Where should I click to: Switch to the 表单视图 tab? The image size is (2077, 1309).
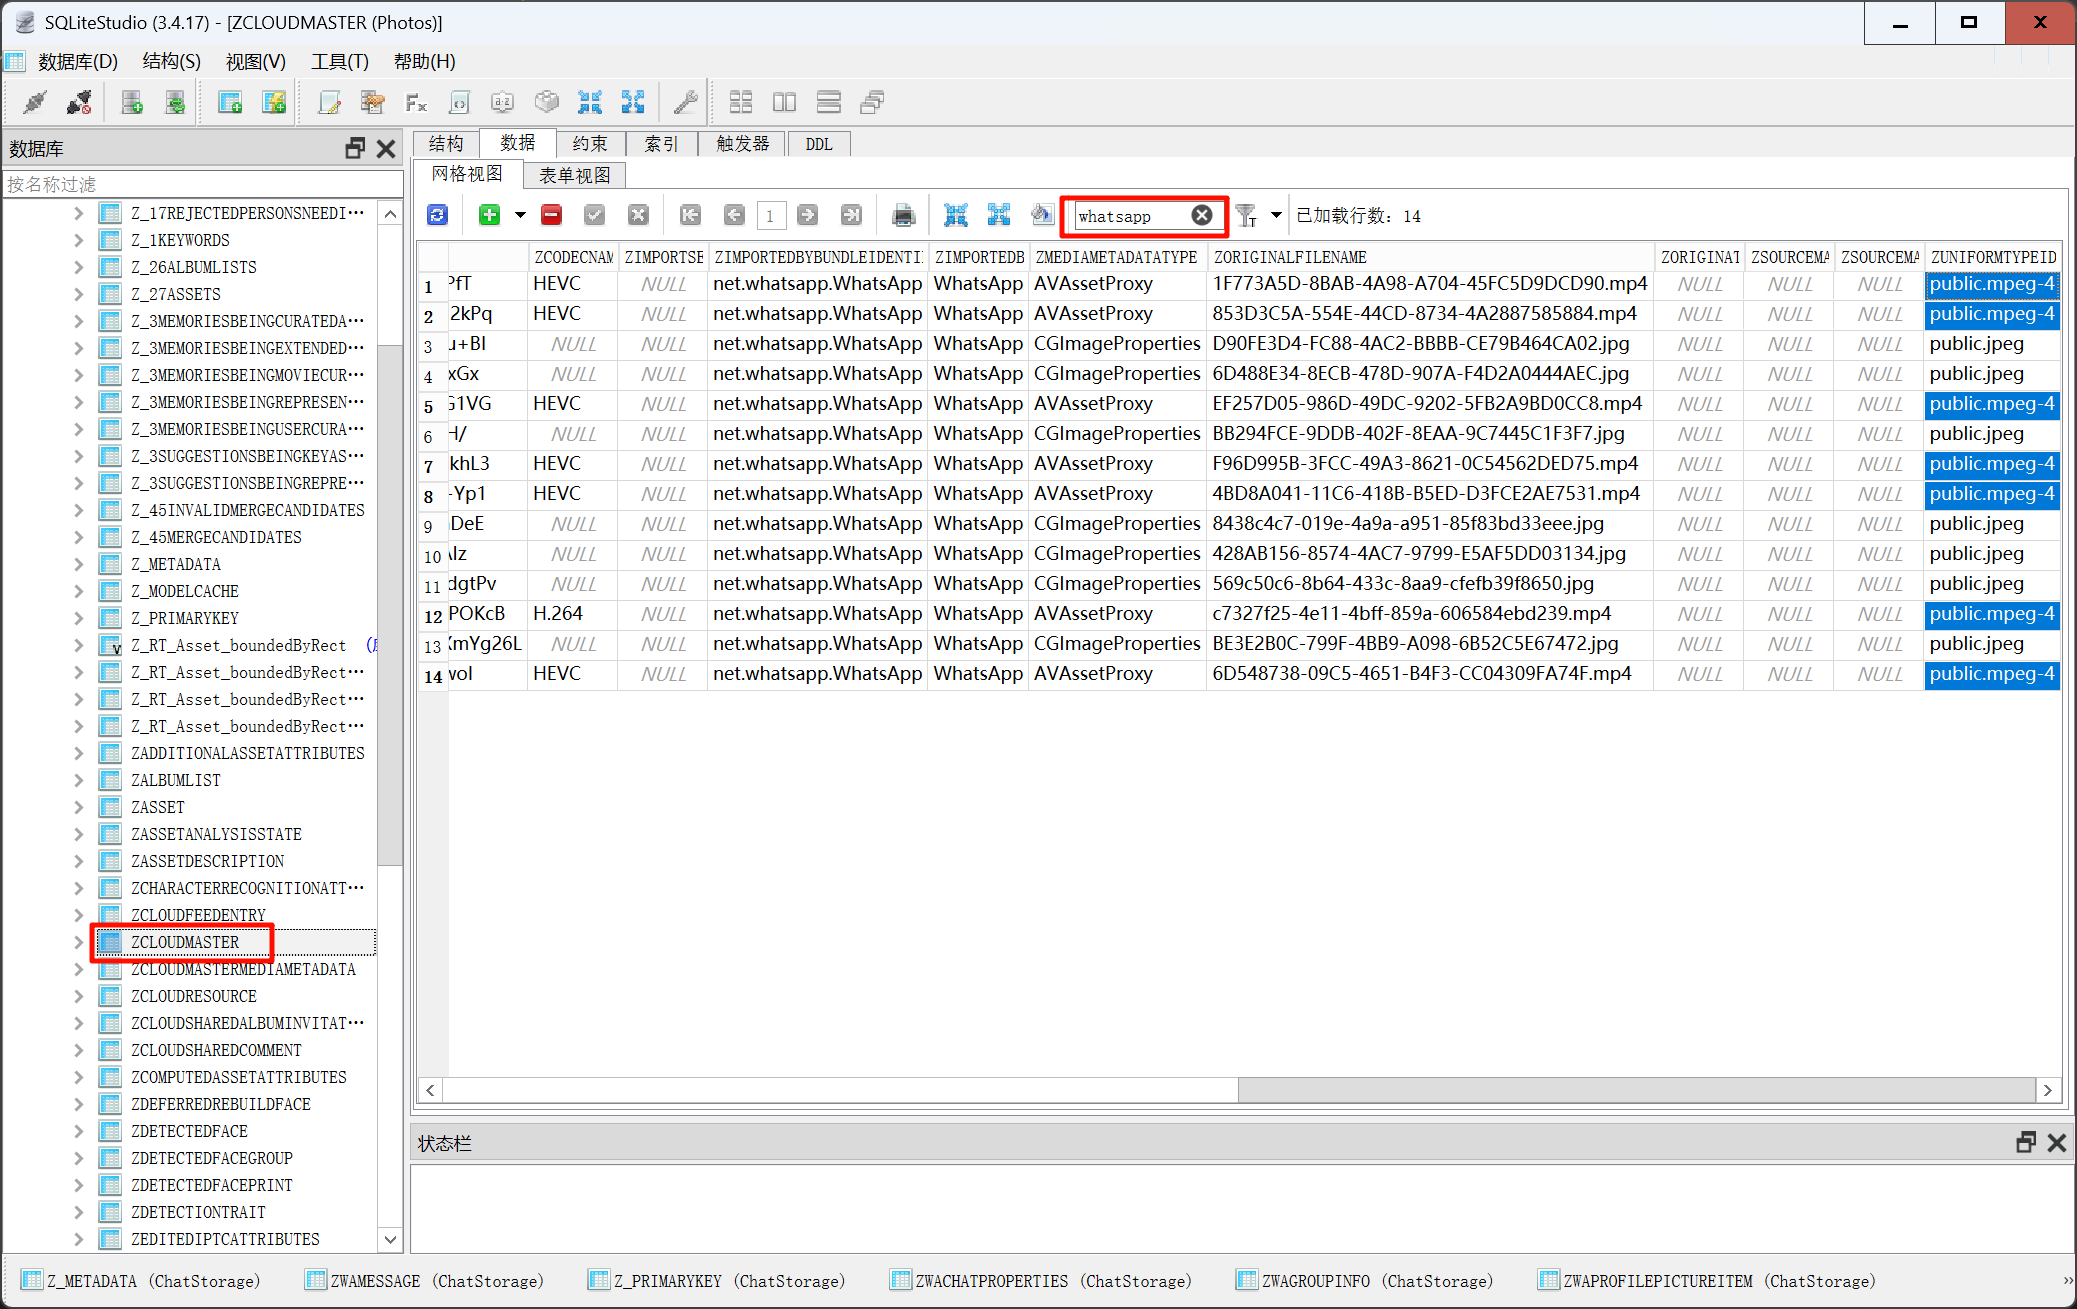(574, 175)
